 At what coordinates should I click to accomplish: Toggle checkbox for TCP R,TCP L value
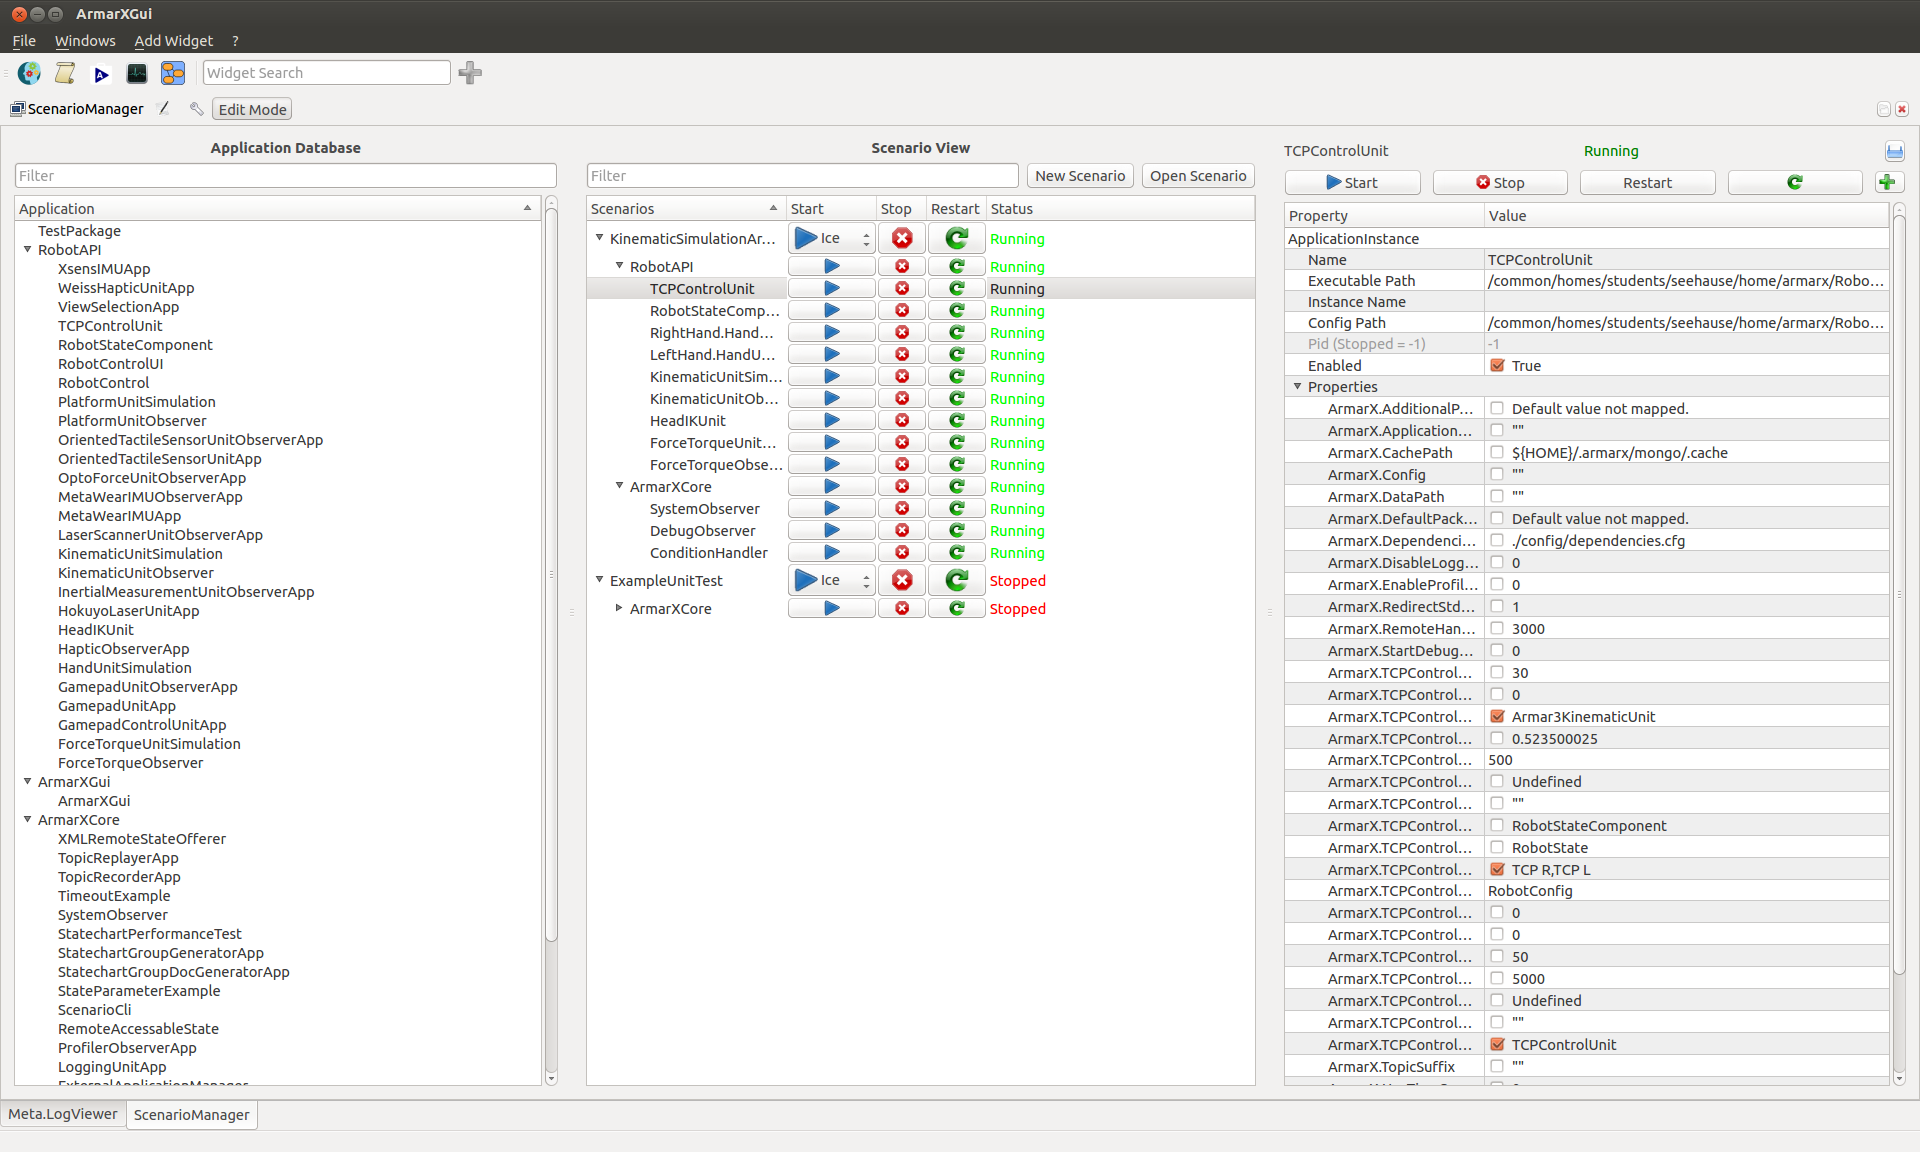[1497, 870]
